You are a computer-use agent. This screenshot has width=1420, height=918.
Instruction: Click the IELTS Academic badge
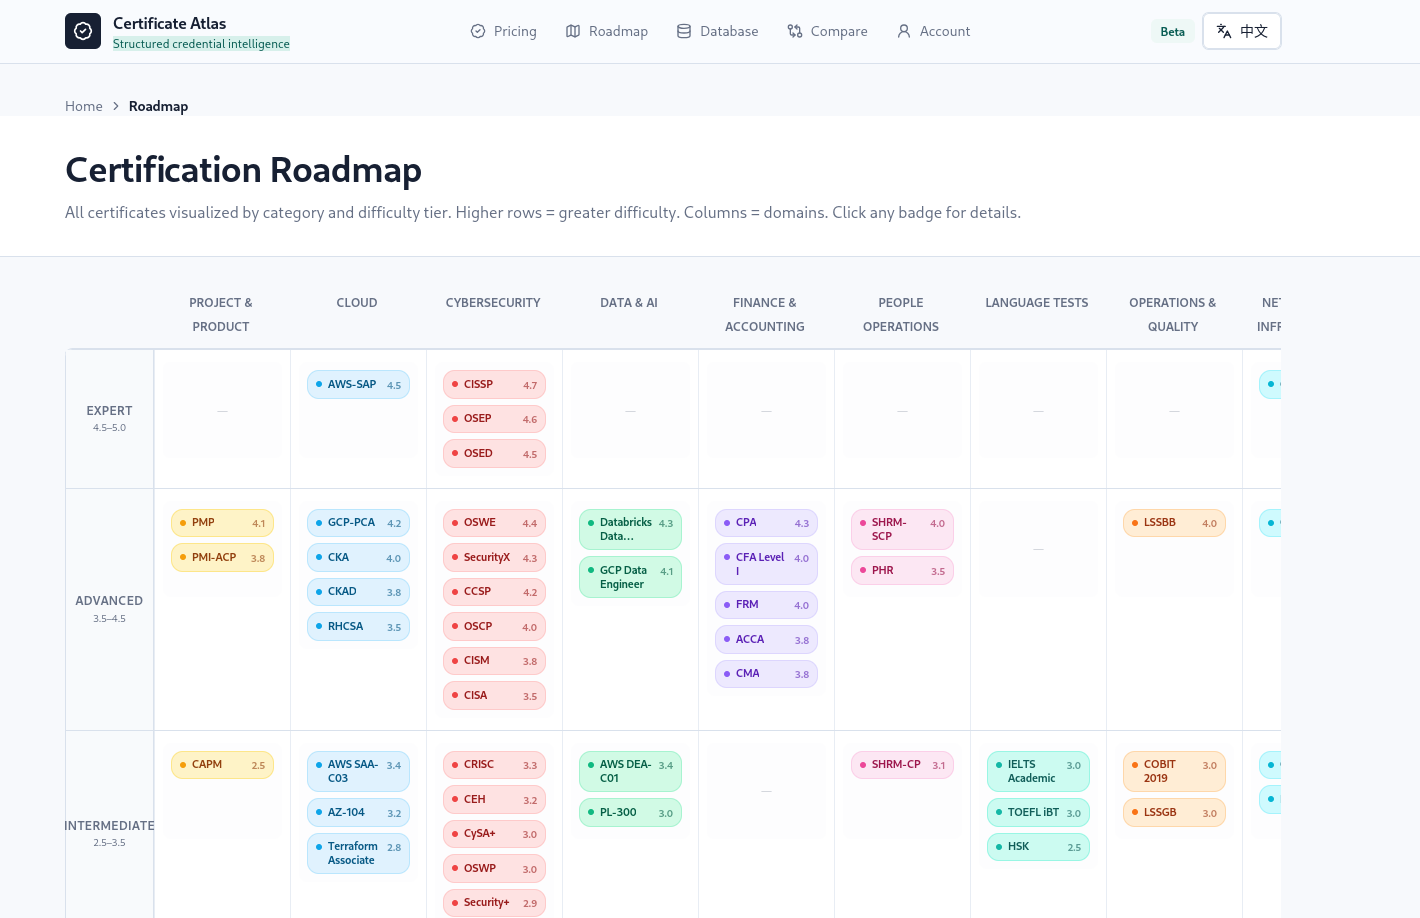coord(1038,772)
